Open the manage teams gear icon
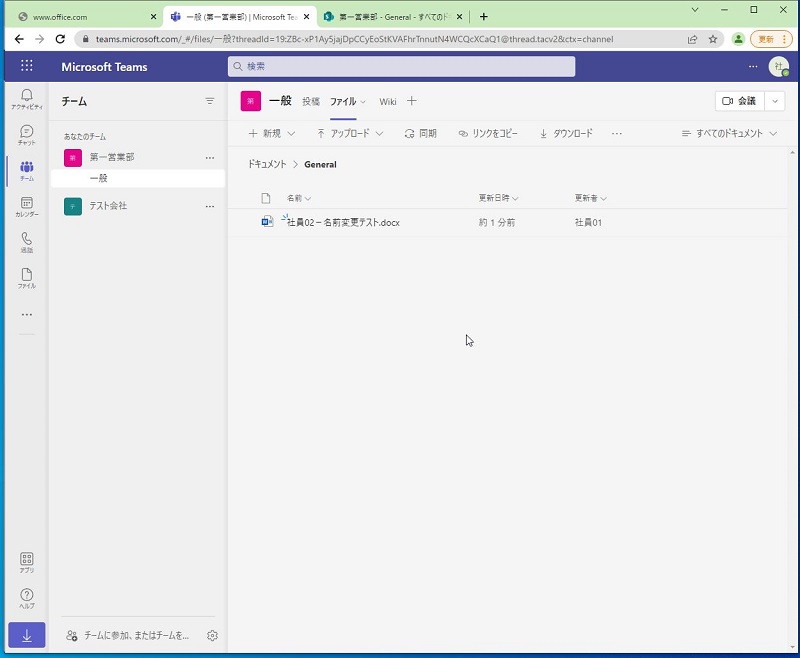800x658 pixels. pos(213,636)
